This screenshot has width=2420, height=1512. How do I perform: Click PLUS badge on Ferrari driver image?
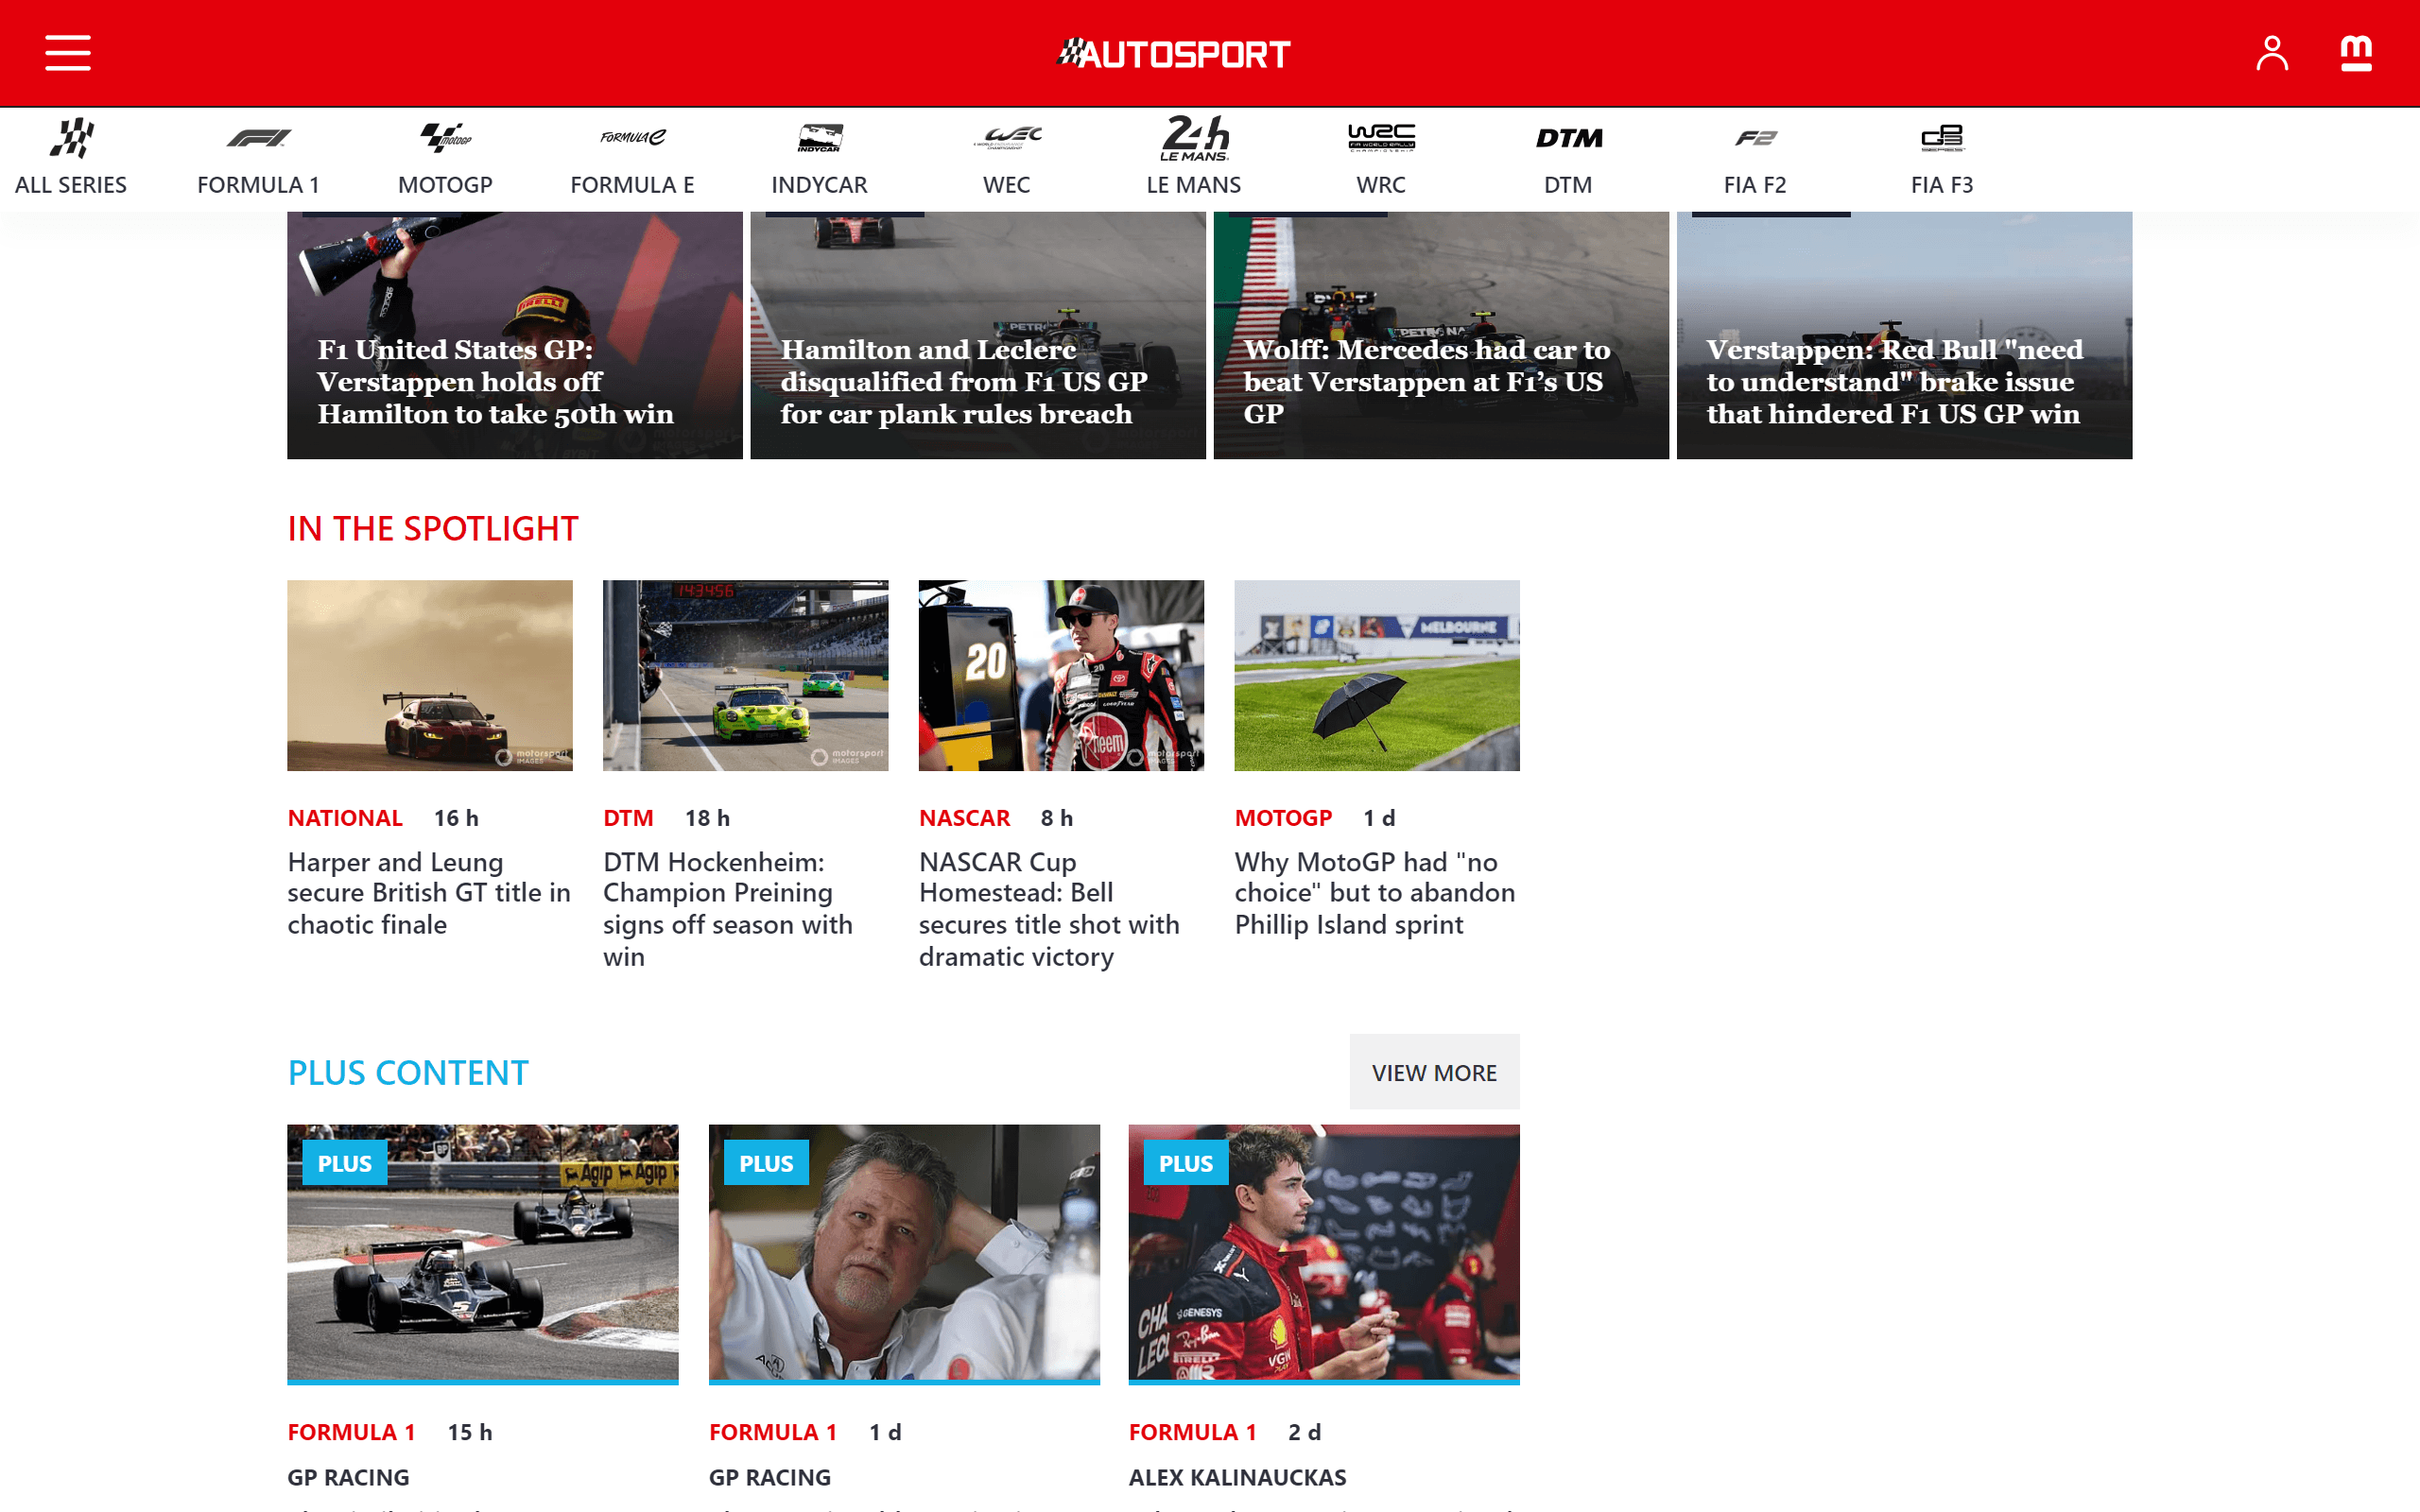pyautogui.click(x=1186, y=1163)
